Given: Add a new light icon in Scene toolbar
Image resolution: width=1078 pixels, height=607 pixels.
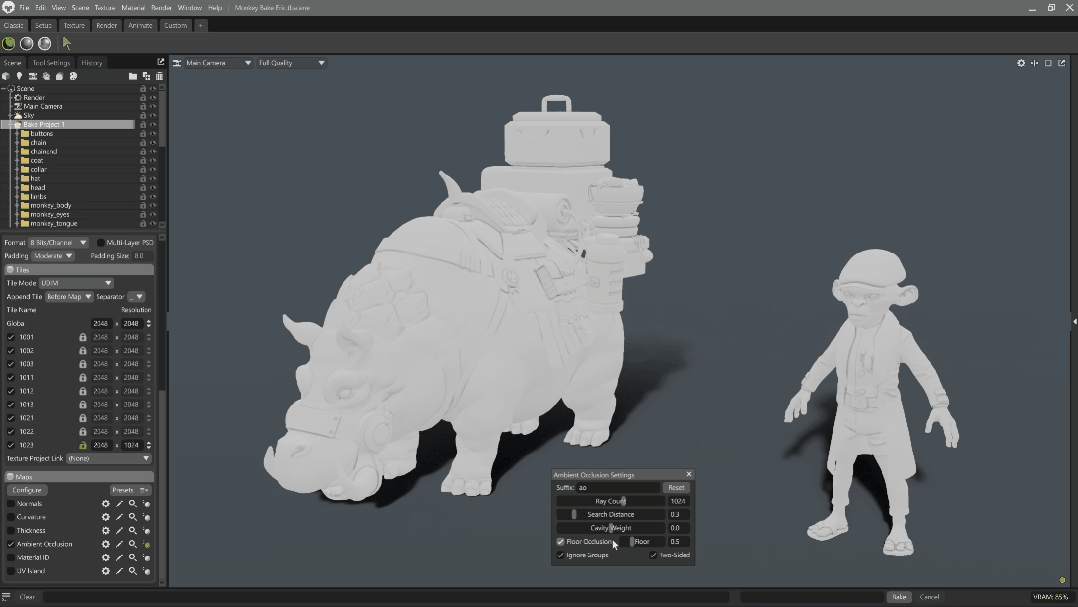Looking at the screenshot, I should click(x=19, y=76).
